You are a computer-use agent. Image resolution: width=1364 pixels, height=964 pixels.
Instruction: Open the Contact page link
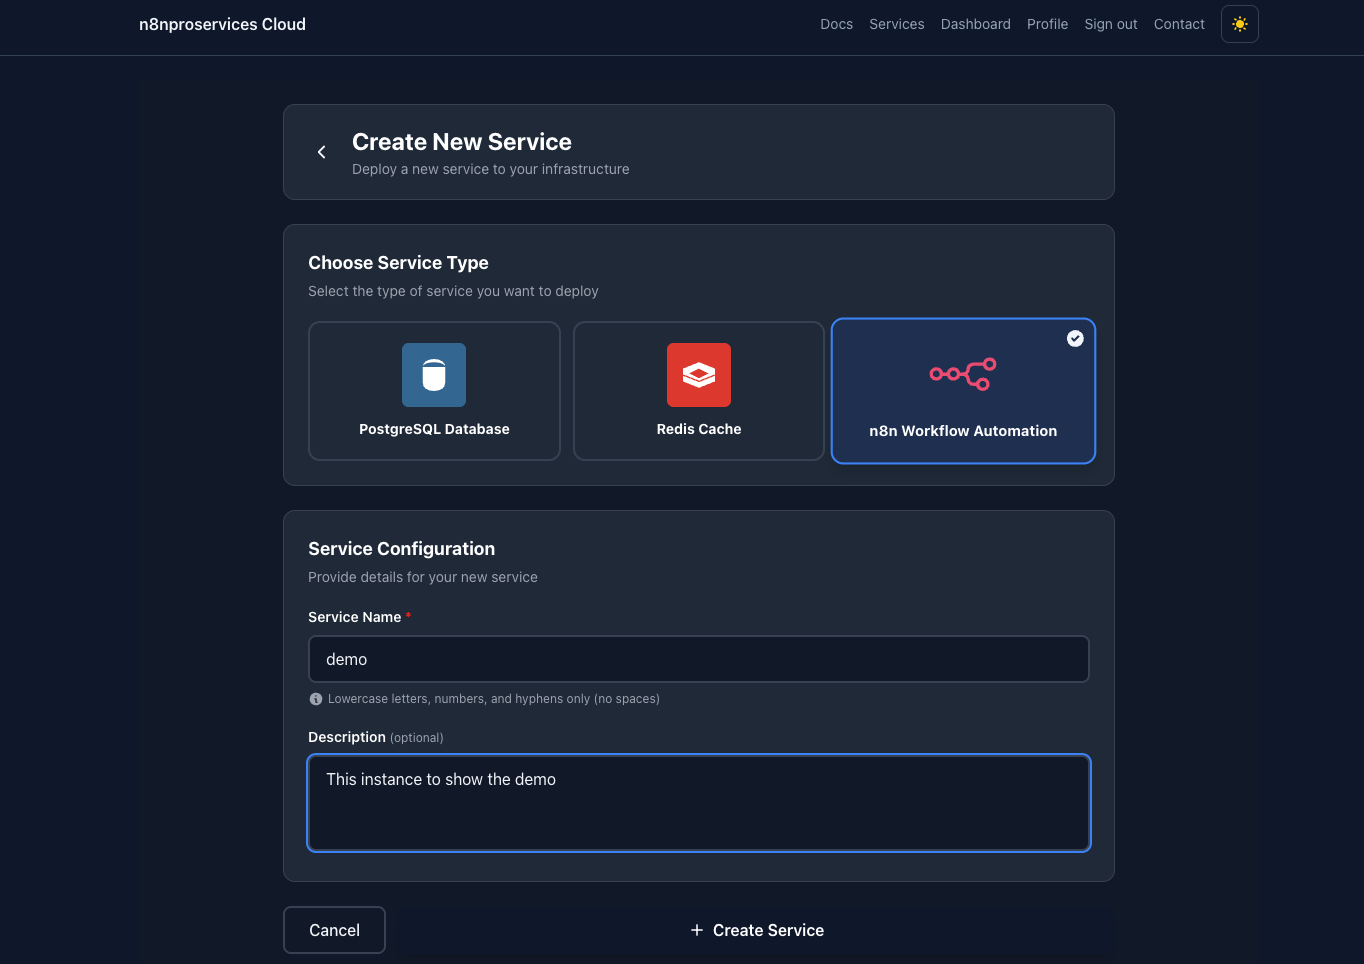pyautogui.click(x=1179, y=24)
